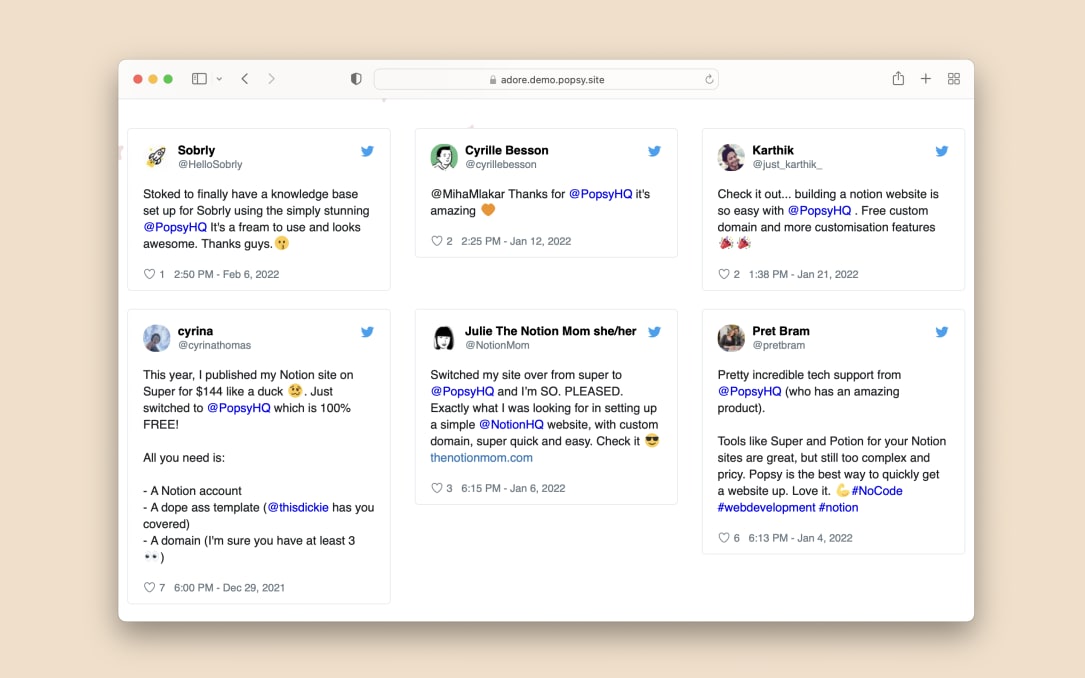Visit the thenotionmom.com link
This screenshot has height=678, width=1085.
482,457
